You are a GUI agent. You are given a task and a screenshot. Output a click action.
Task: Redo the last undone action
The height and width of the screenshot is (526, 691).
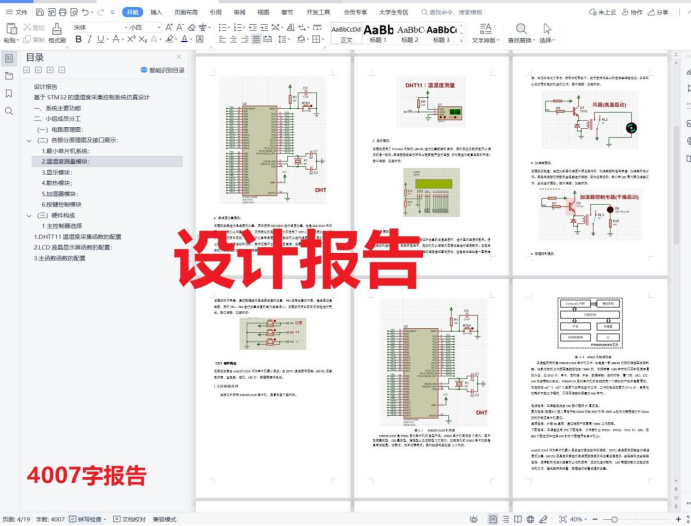pos(100,12)
